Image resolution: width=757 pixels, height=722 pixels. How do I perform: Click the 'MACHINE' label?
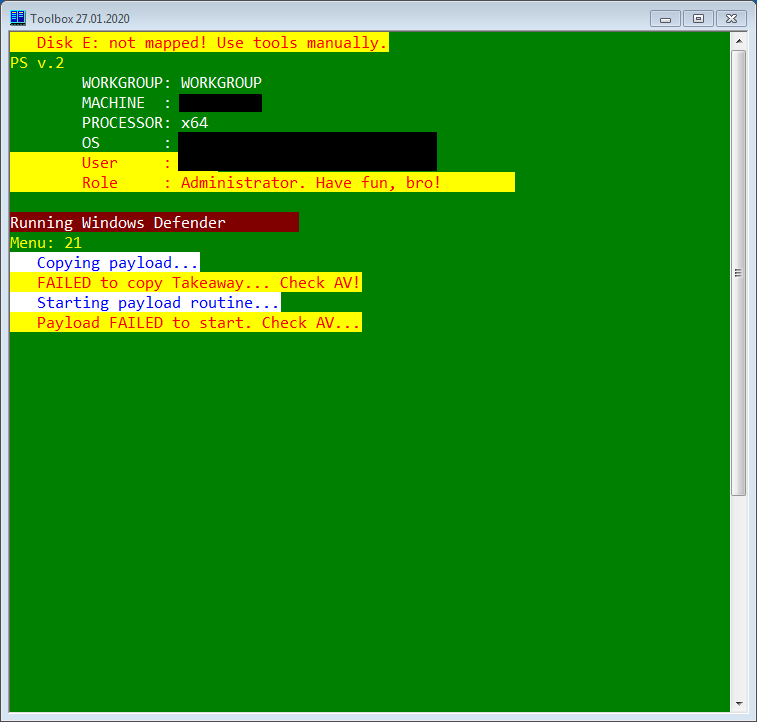point(113,103)
